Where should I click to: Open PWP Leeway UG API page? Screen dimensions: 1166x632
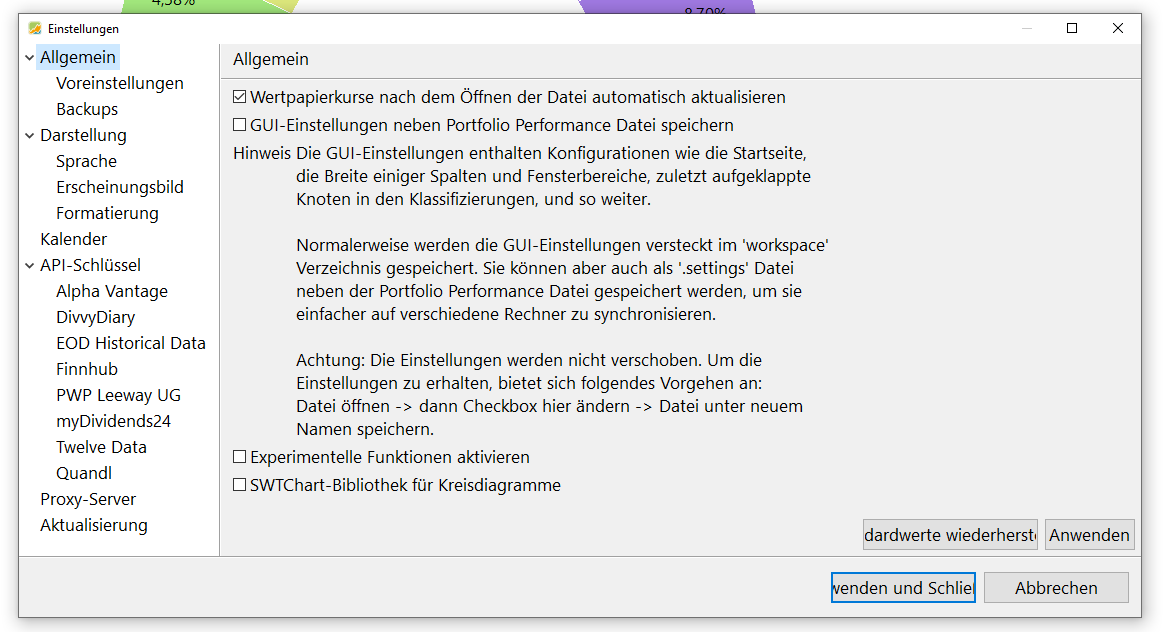pos(118,396)
